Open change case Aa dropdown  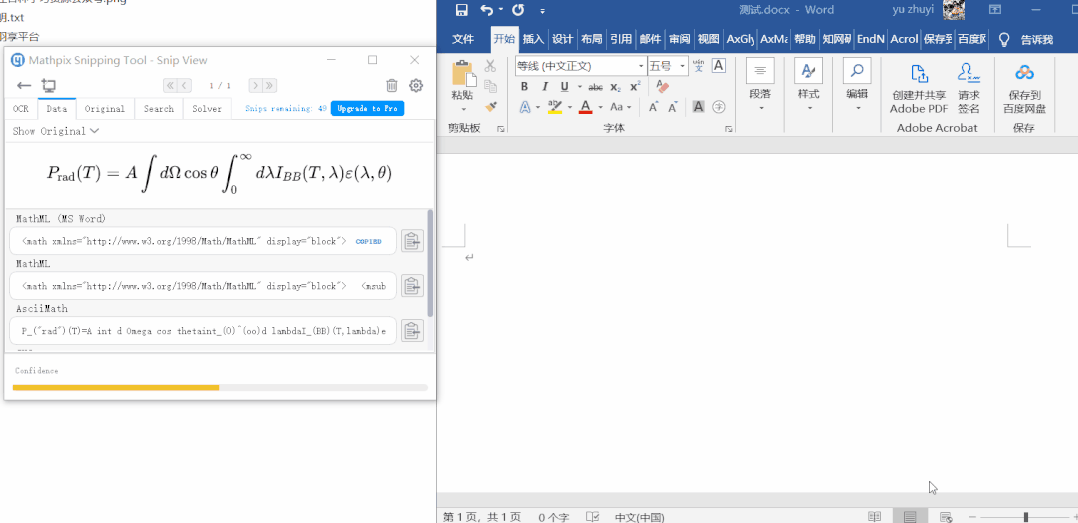click(620, 107)
